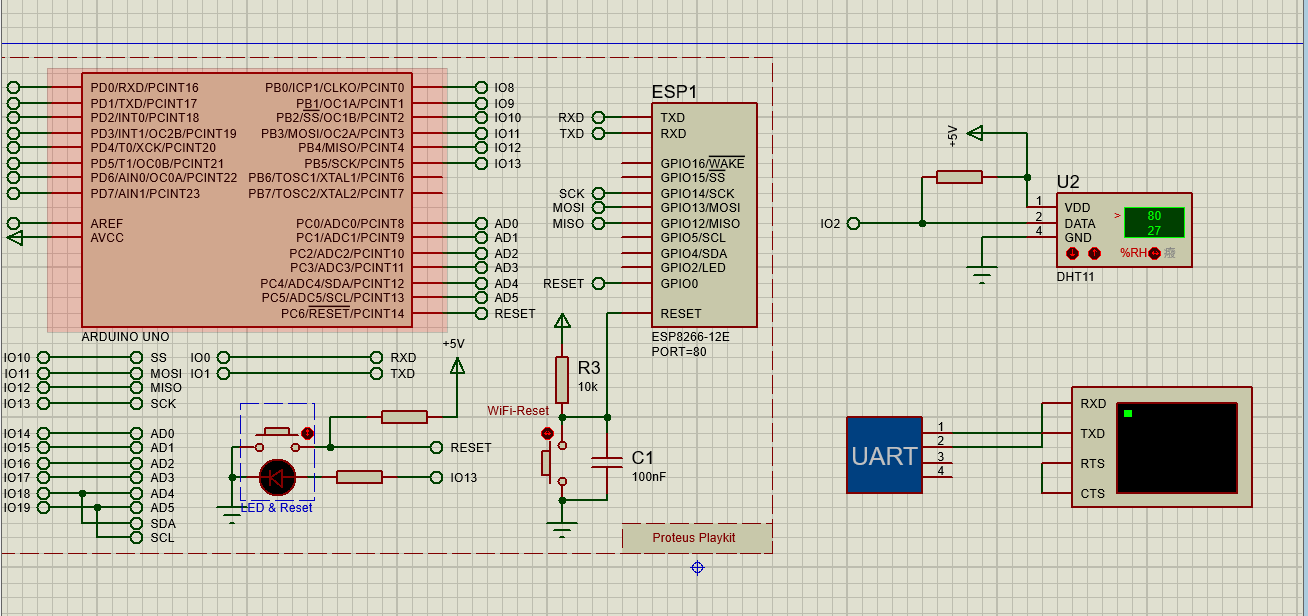Image resolution: width=1308 pixels, height=616 pixels.
Task: Click the 'LED & Reset' blue label
Action: tap(277, 508)
